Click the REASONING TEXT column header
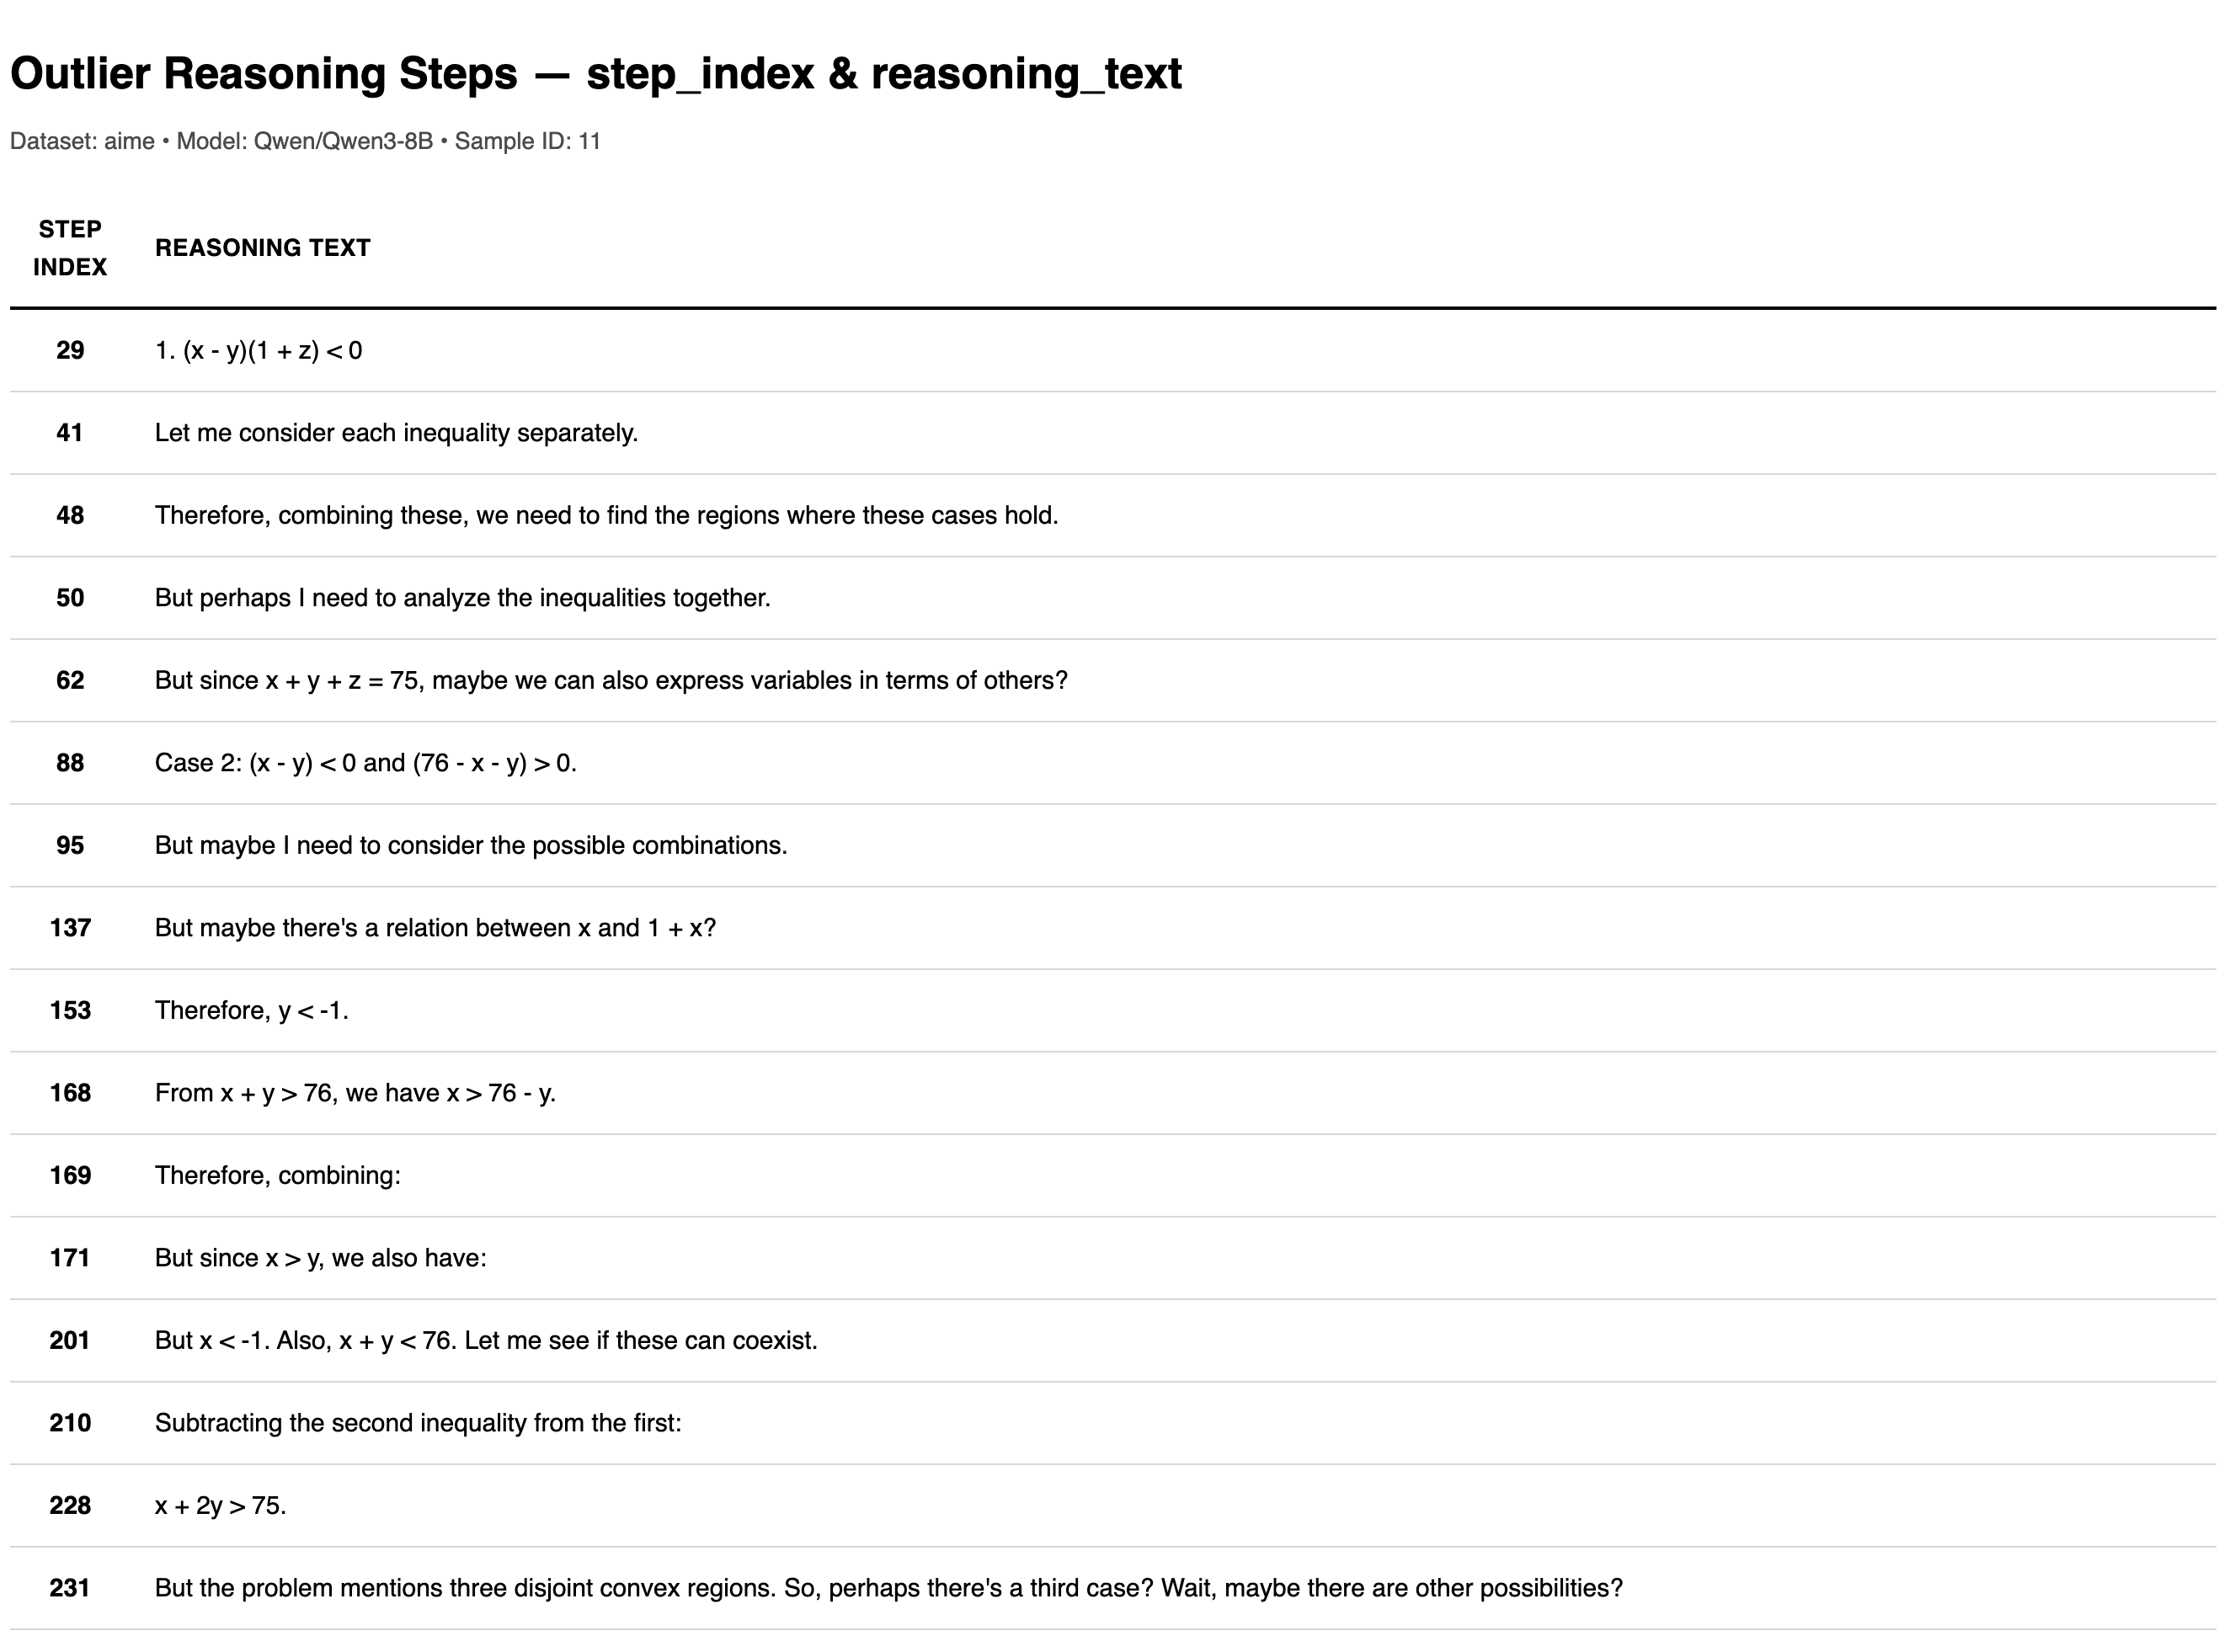The width and height of the screenshot is (2235, 1652). (262, 248)
